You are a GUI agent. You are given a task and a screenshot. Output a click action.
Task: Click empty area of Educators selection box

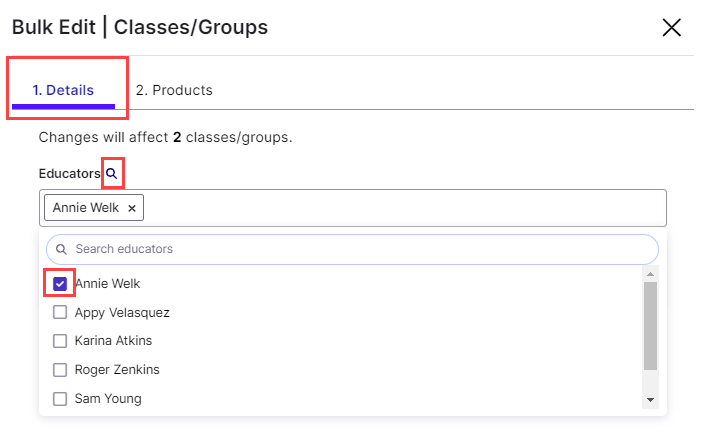(x=400, y=208)
